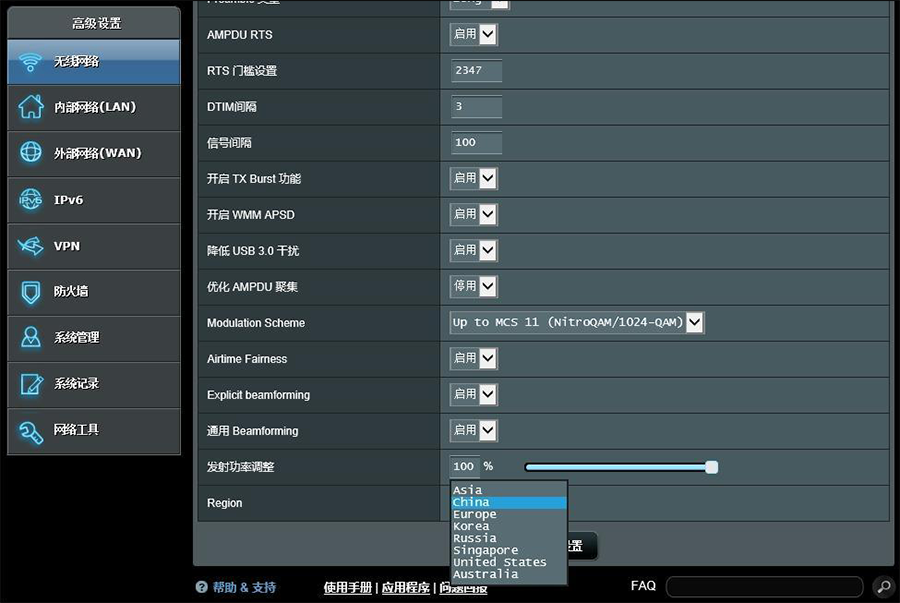Expand the Explicit beamforming dropdown
The width and height of the screenshot is (900, 603).
point(474,395)
